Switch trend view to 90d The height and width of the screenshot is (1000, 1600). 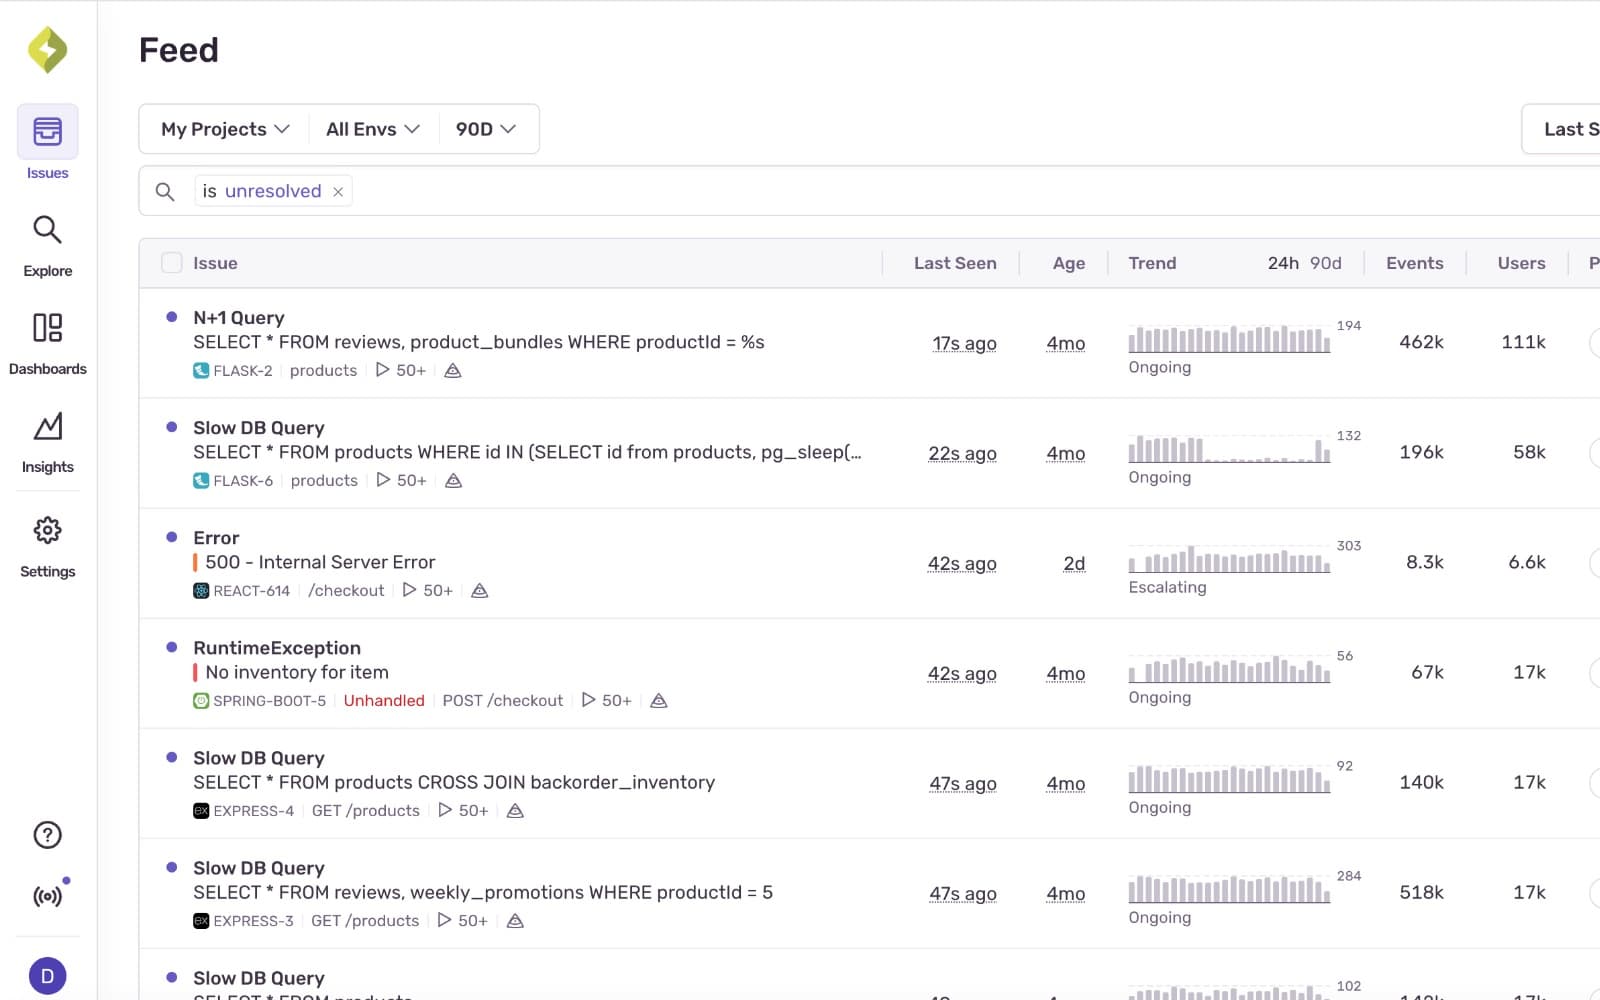(1326, 263)
